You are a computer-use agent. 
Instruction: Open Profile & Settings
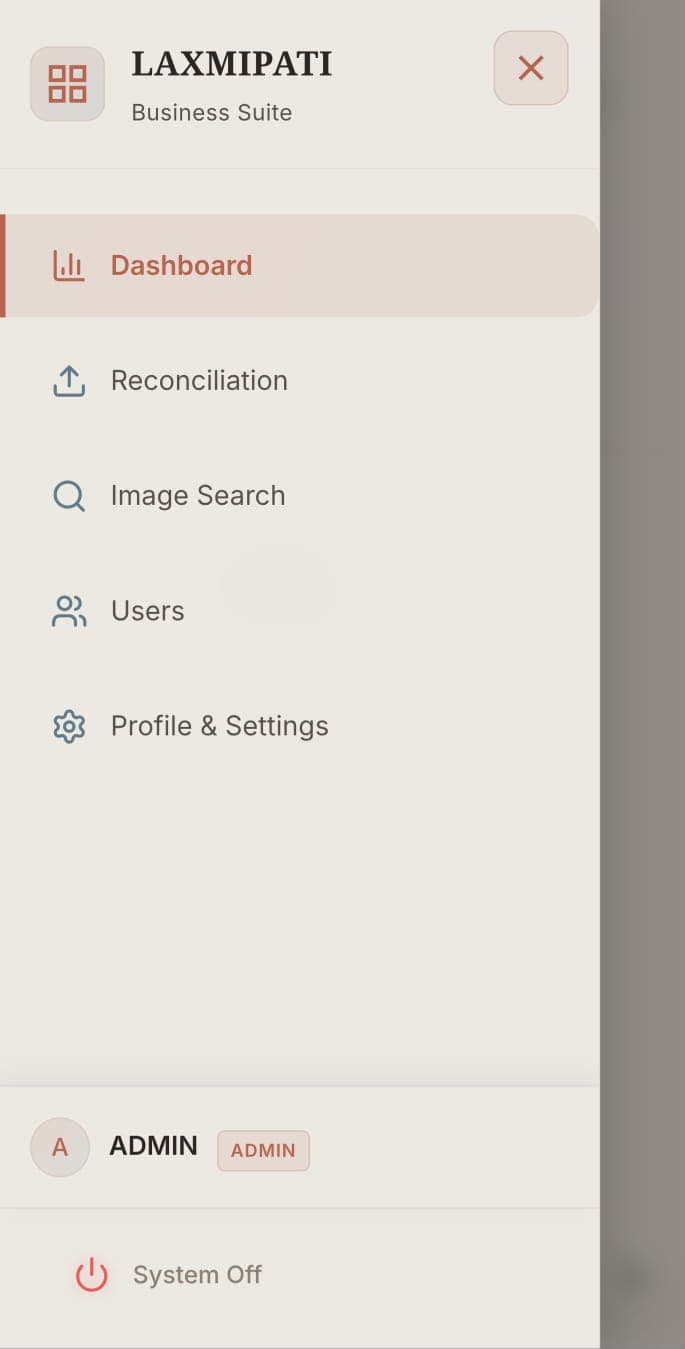tap(219, 726)
